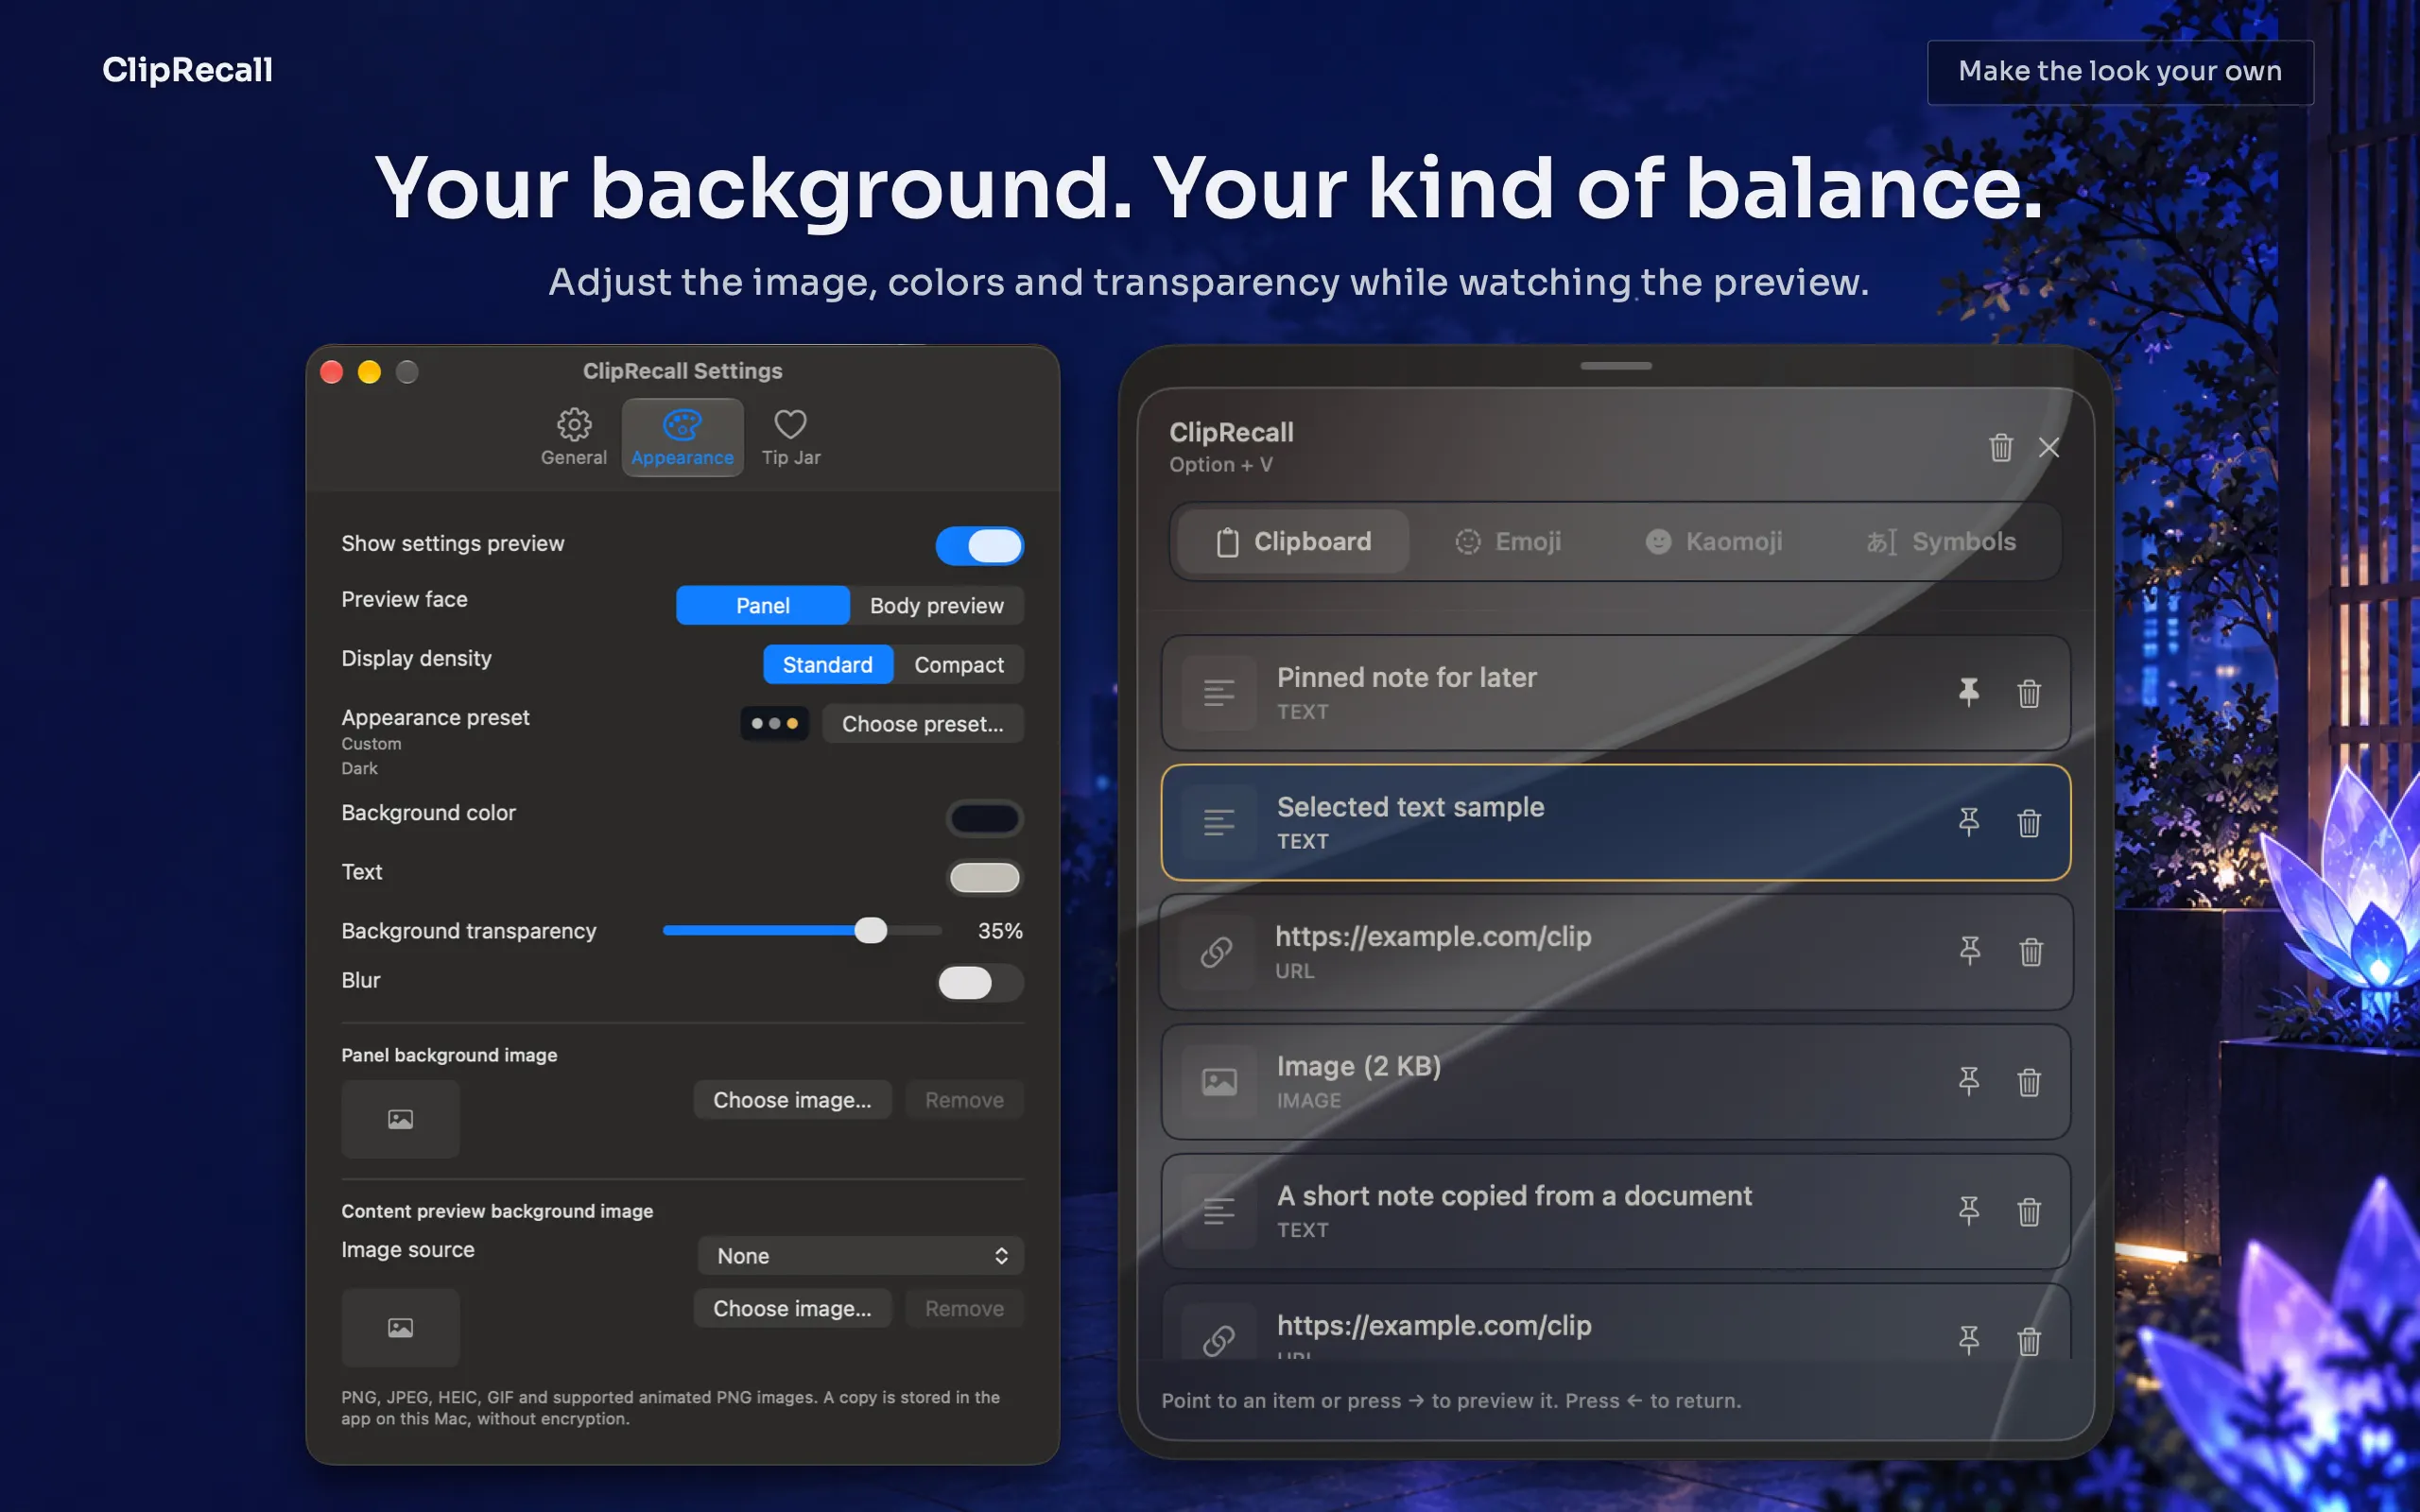The width and height of the screenshot is (2420, 1512).
Task: Switch to the Kaomoji tab
Action: coord(1714,541)
